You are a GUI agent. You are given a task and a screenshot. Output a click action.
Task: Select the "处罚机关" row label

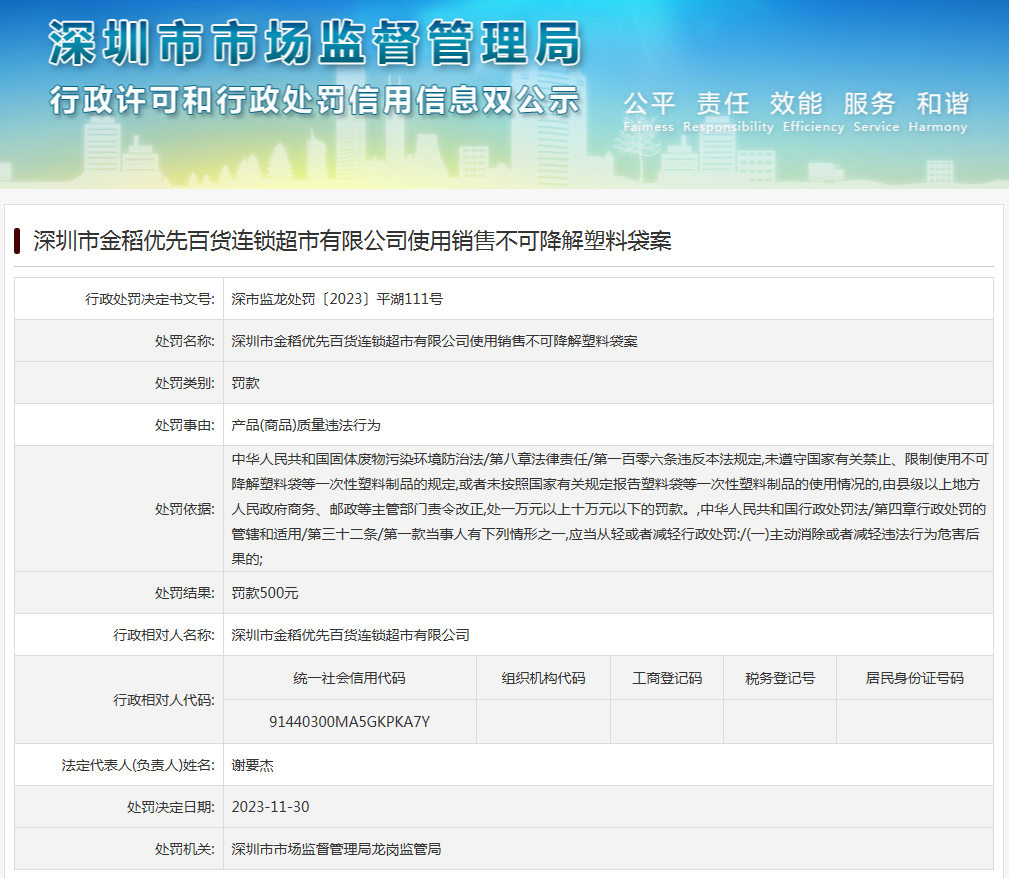(x=185, y=849)
